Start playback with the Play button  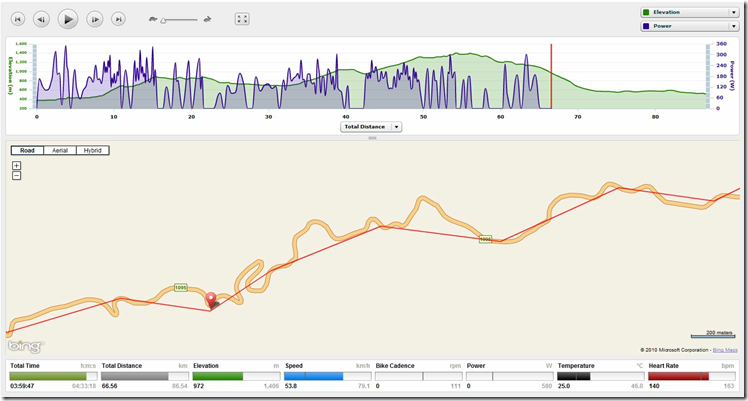coord(68,19)
